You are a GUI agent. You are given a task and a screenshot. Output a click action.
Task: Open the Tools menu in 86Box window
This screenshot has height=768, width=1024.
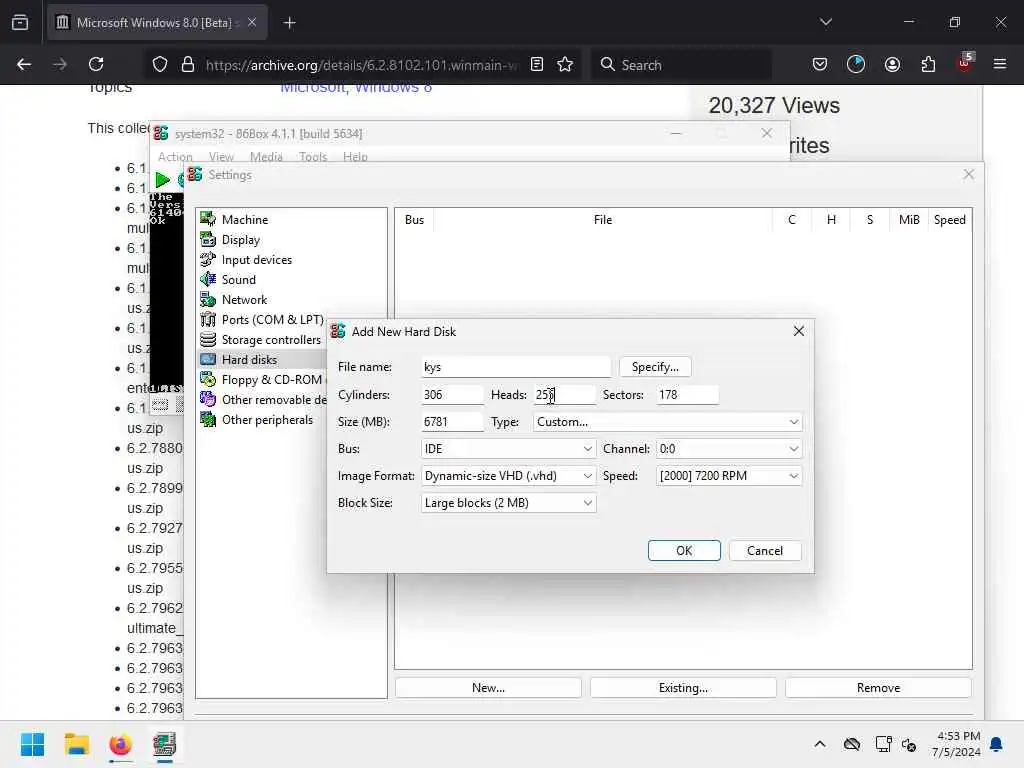313,157
